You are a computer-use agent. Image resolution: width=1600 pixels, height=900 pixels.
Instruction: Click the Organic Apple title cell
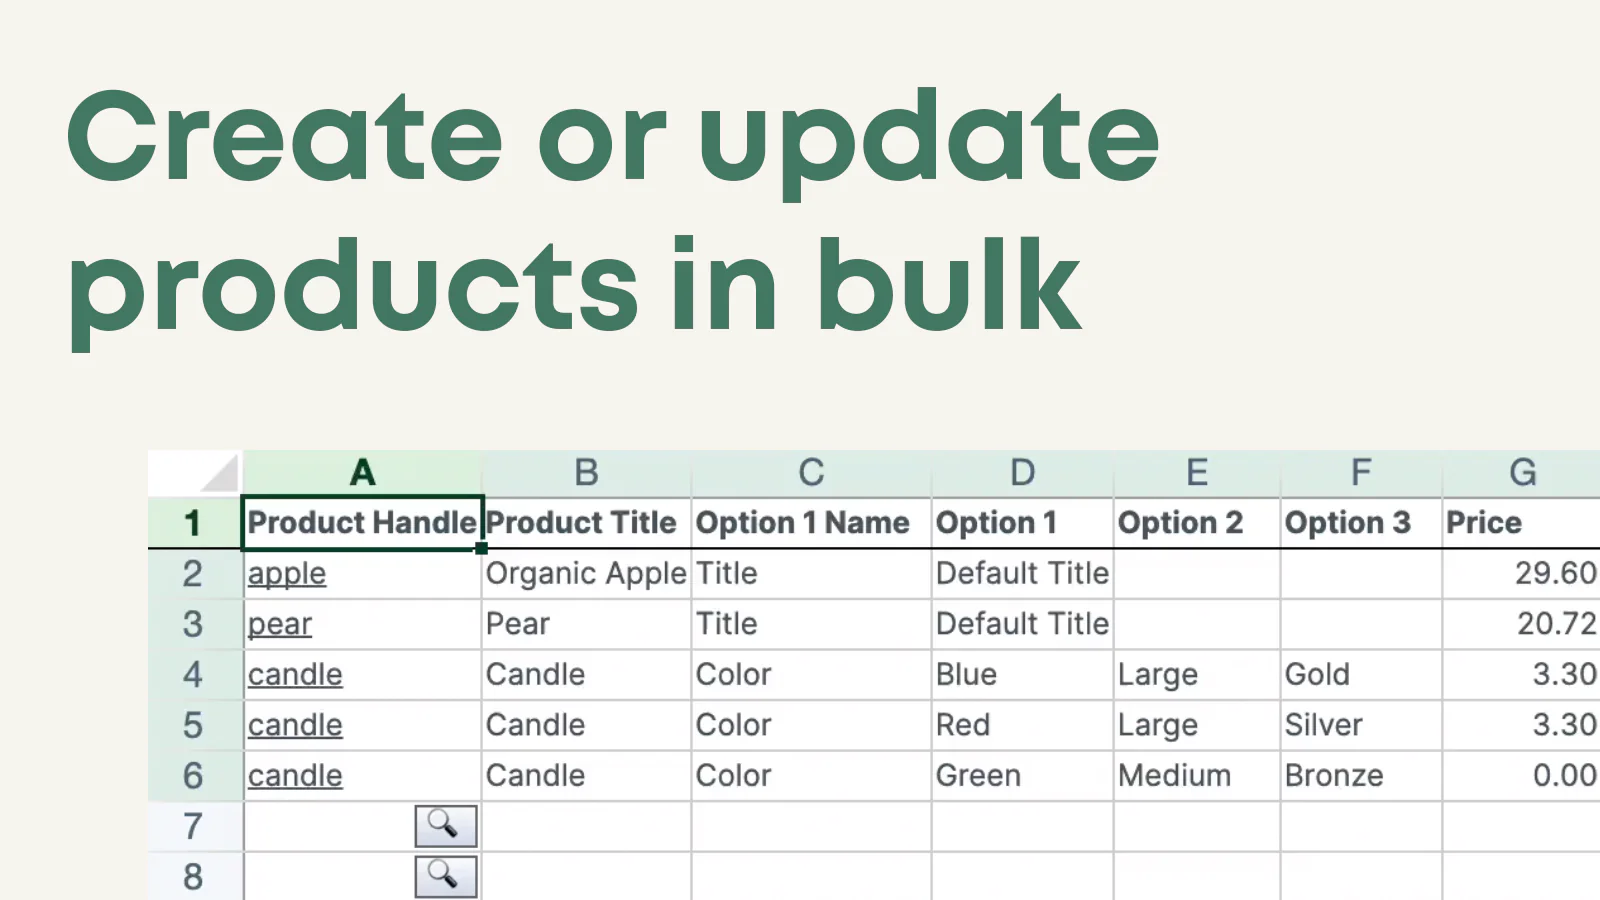[586, 574]
